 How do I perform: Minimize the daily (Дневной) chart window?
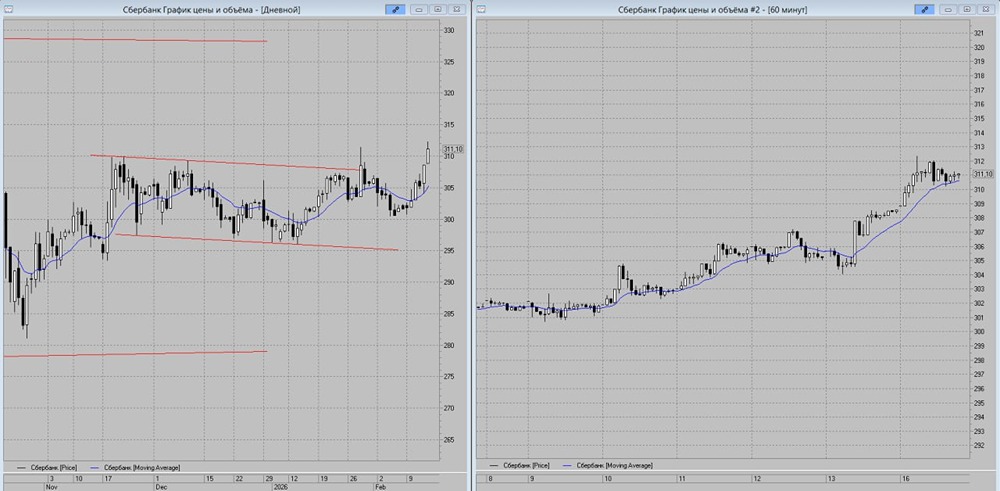click(420, 10)
